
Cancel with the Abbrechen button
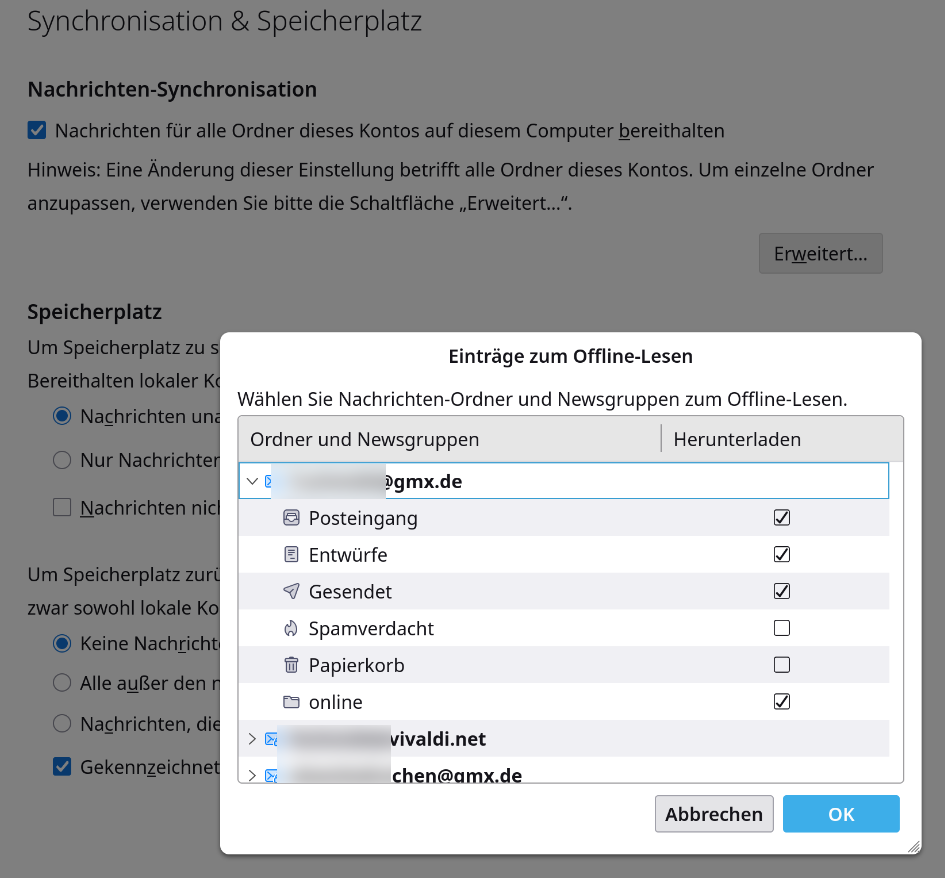coord(714,814)
